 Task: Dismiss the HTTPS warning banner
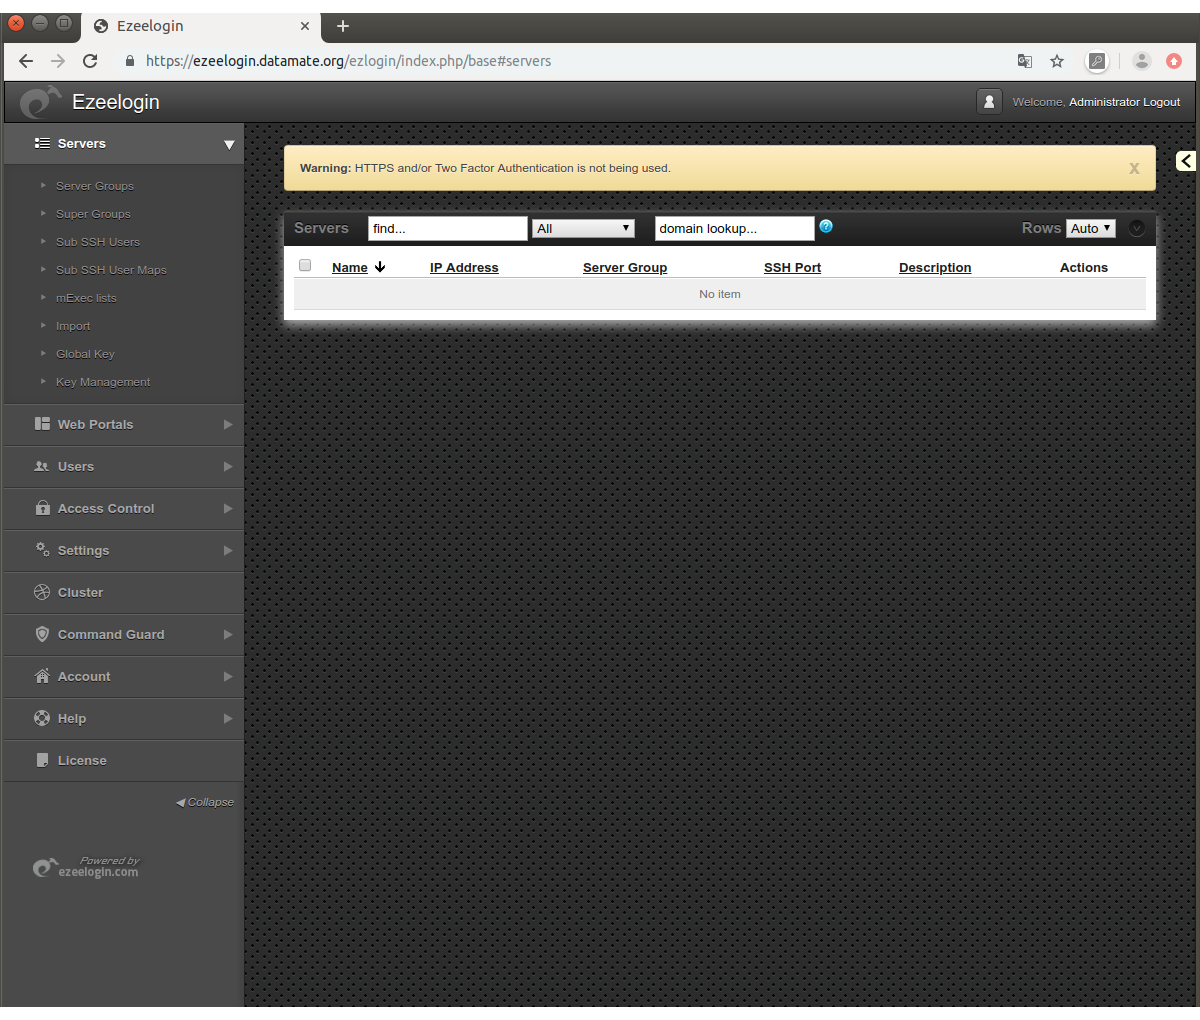pyautogui.click(x=1134, y=169)
